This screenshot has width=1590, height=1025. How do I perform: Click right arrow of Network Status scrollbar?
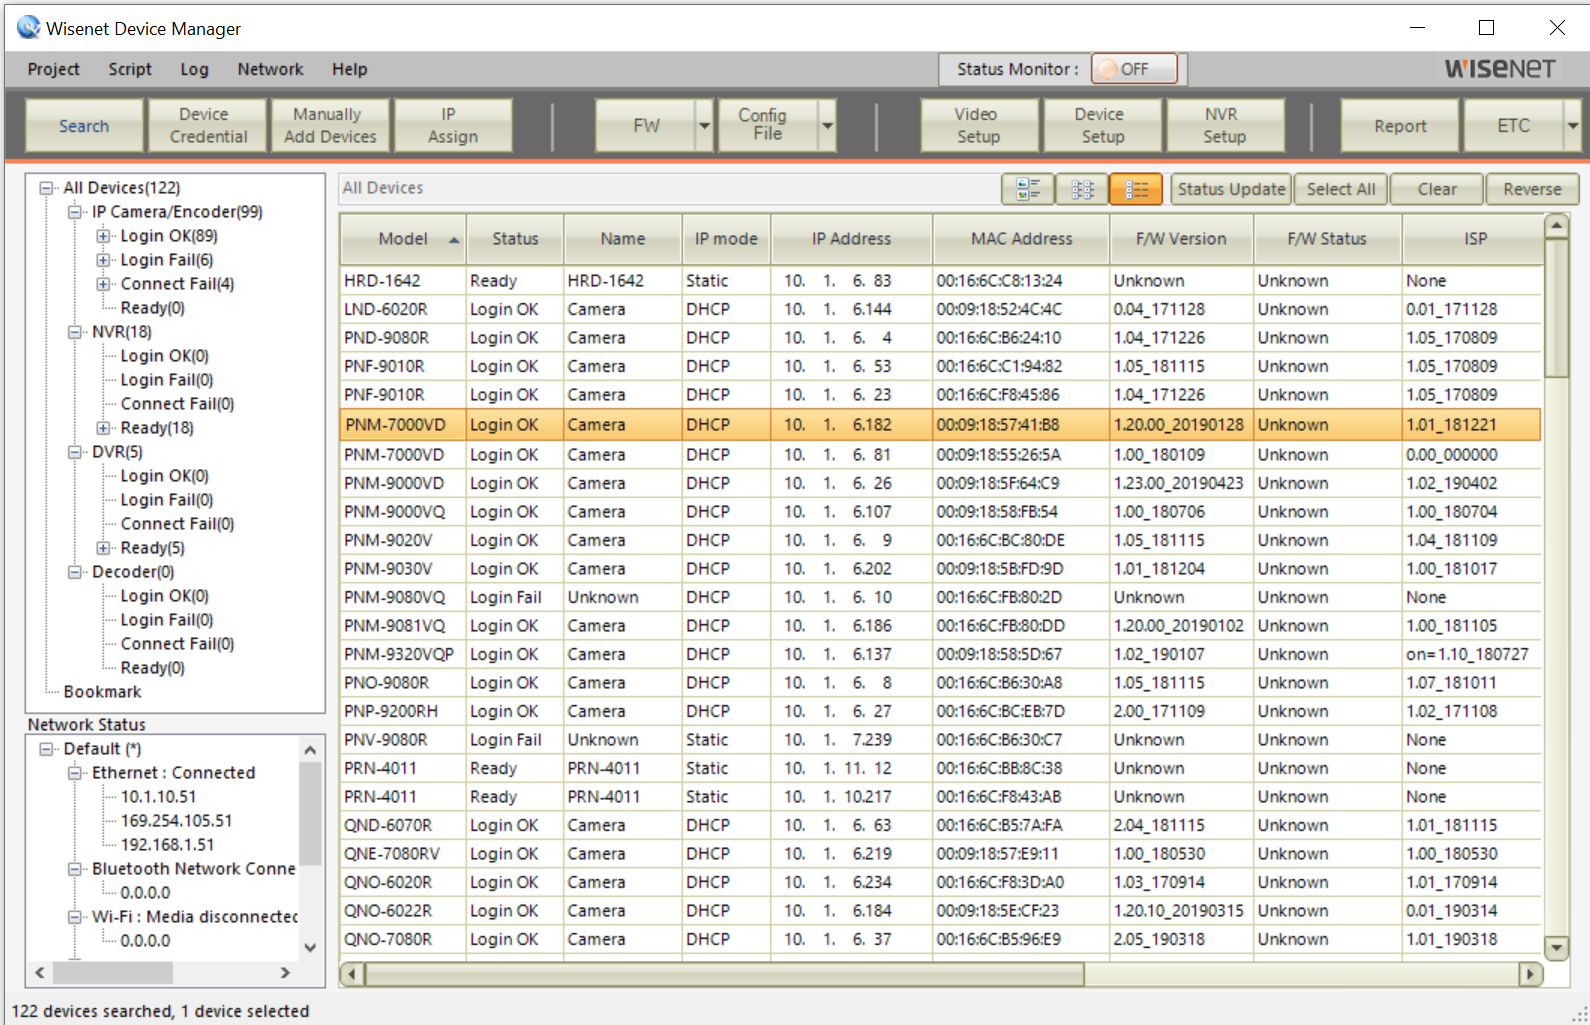[x=285, y=972]
